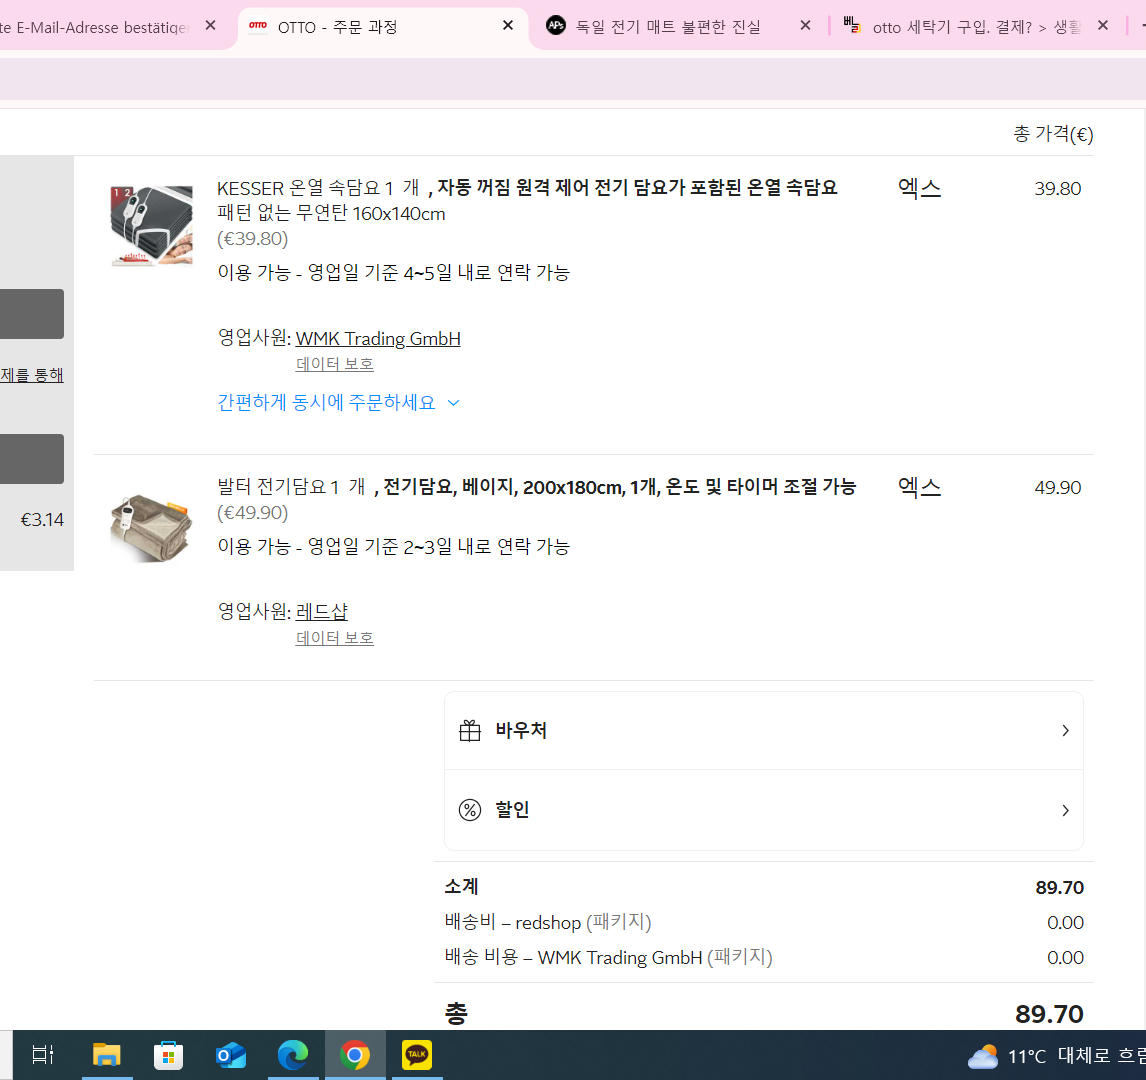Open the 11°C weather widget in taskbar

click(1056, 1056)
